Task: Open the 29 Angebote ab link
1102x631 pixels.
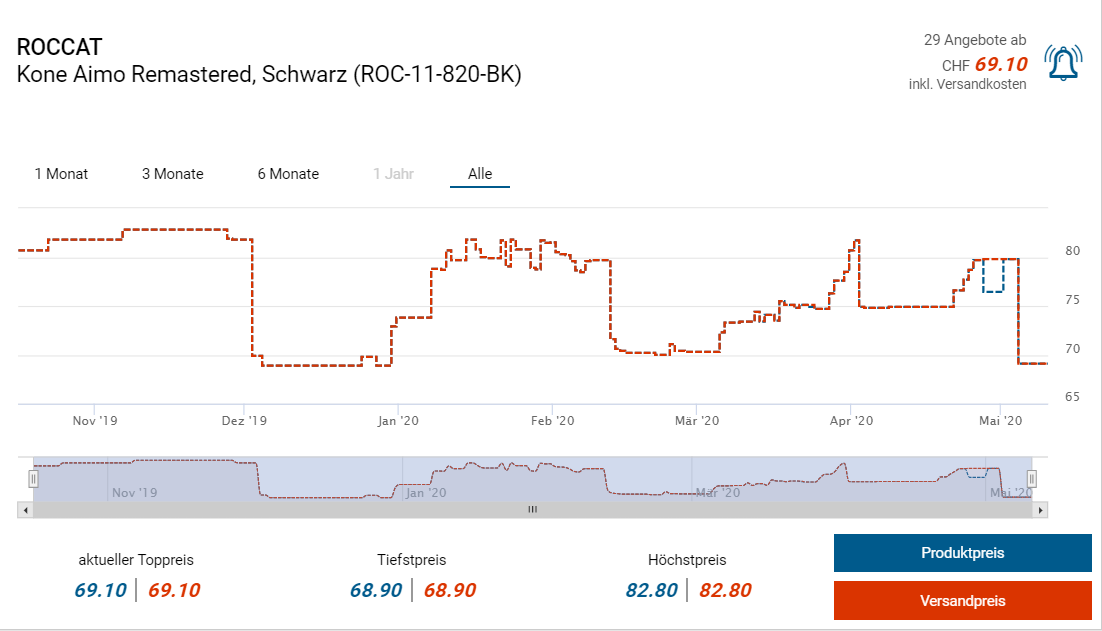Action: (974, 41)
